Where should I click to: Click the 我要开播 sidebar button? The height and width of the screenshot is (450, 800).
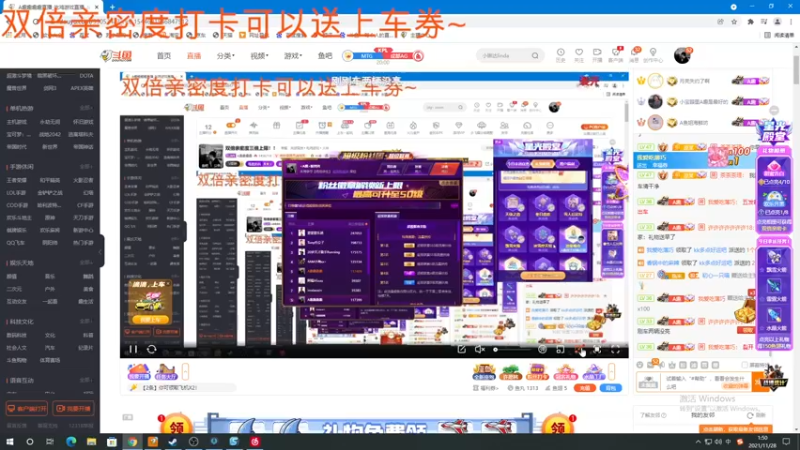coord(73,408)
